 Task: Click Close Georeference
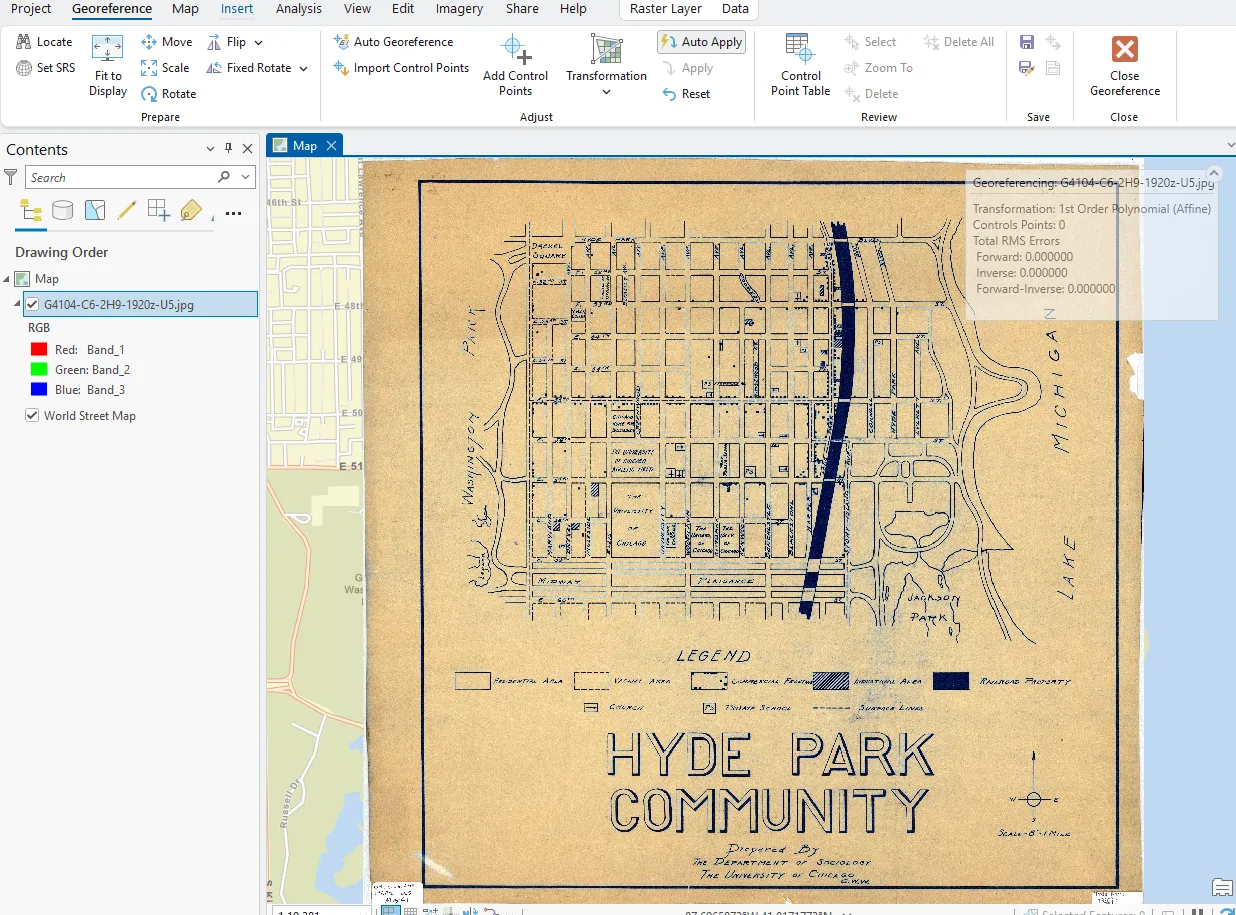pyautogui.click(x=1125, y=66)
